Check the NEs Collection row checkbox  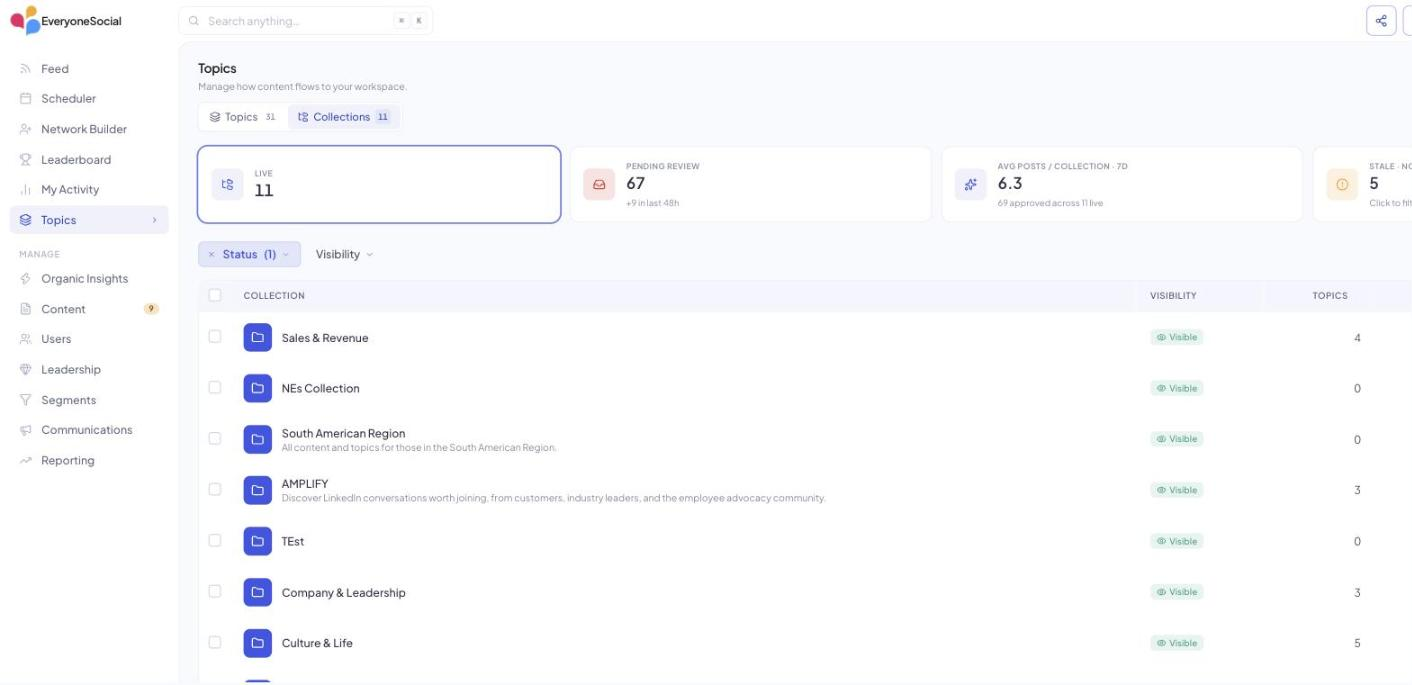tap(215, 387)
